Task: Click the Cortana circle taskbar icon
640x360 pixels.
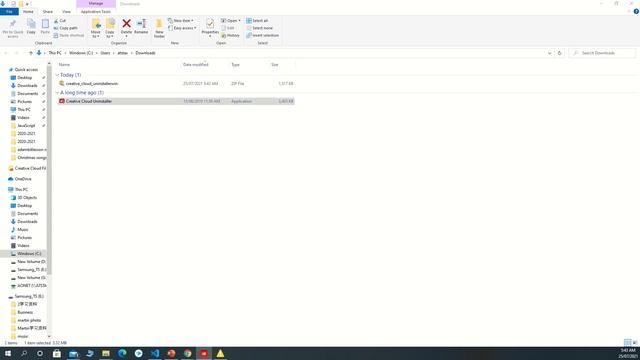Action: point(40,353)
